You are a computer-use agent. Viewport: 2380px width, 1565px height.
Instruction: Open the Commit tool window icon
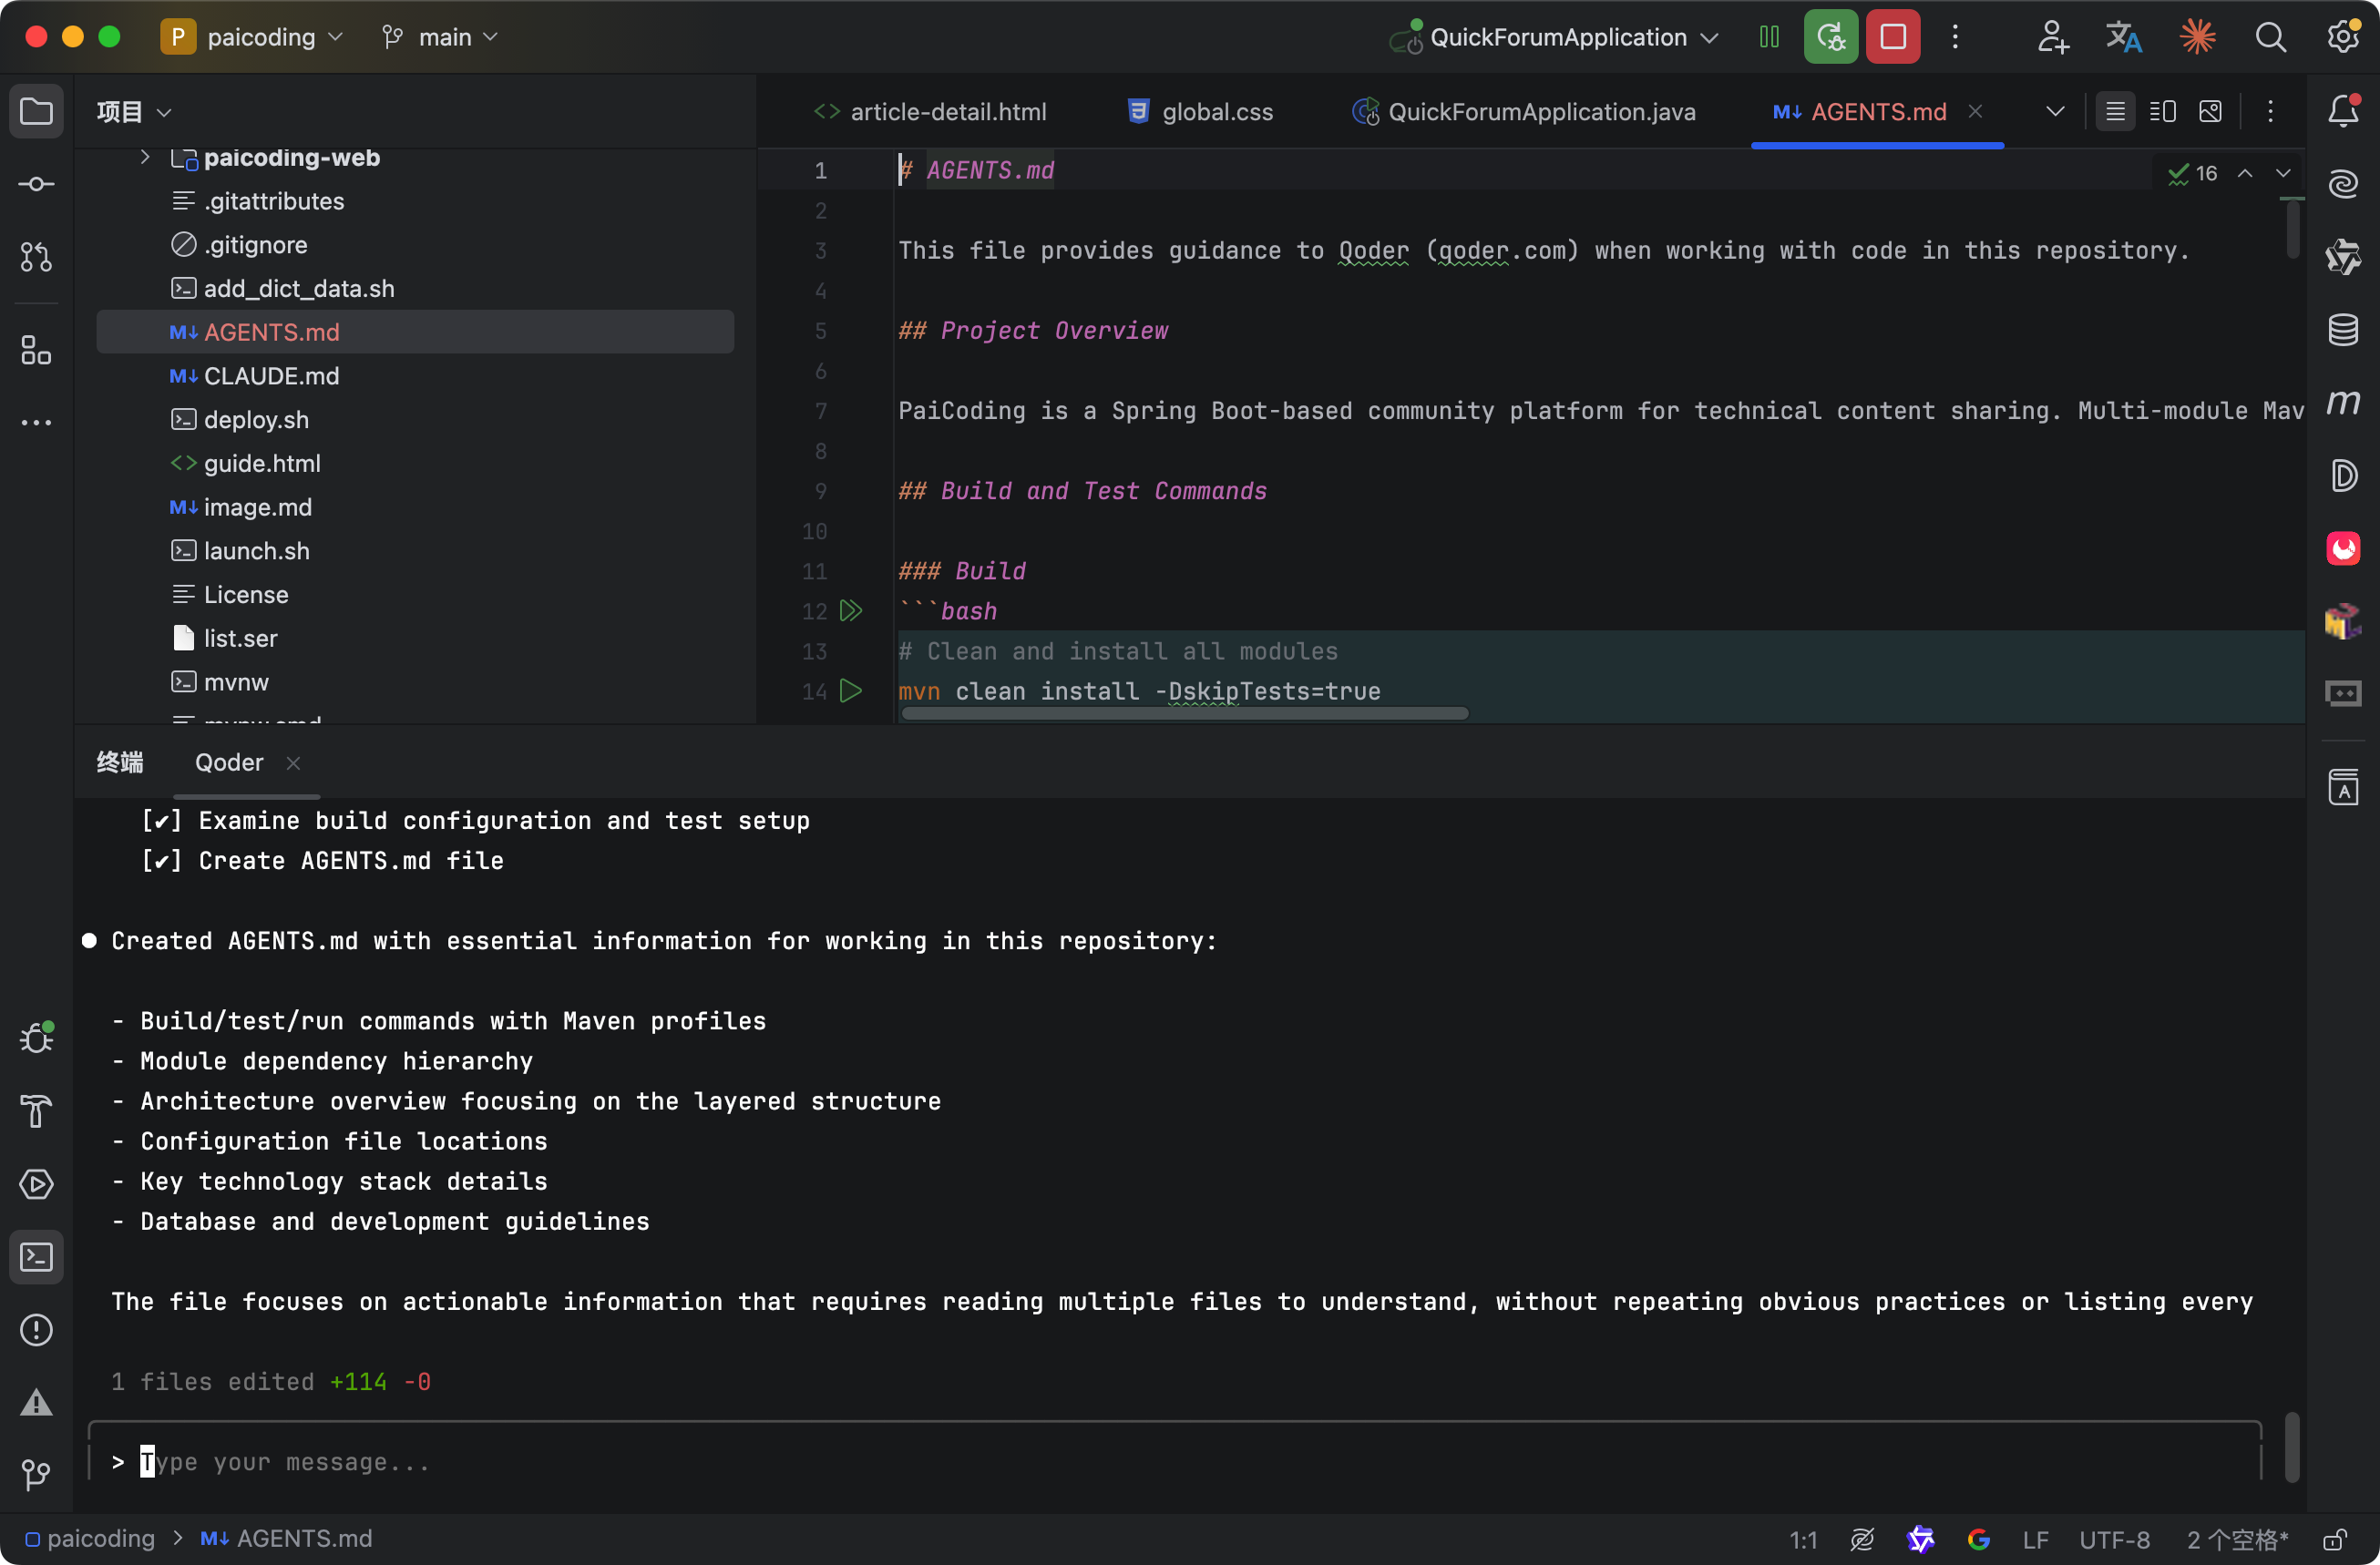click(36, 184)
